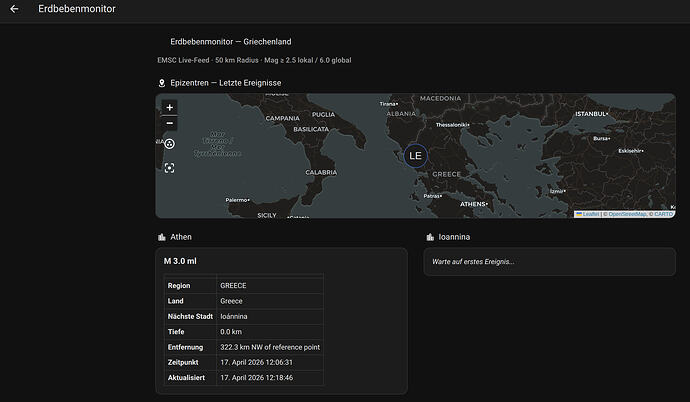Click the CALABRIA label on the map
Viewport: 690px width, 402px height.
[x=321, y=172]
